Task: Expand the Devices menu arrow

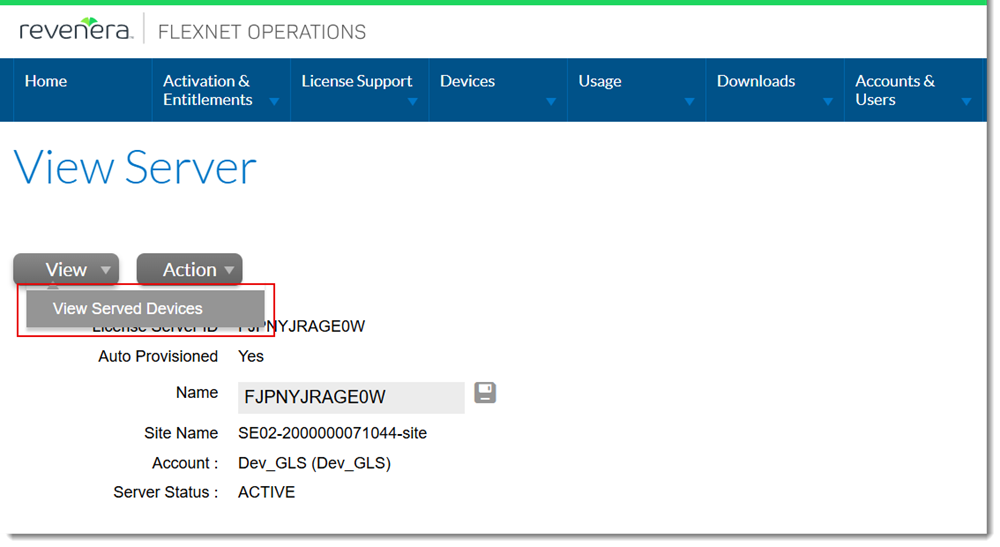Action: [x=551, y=101]
